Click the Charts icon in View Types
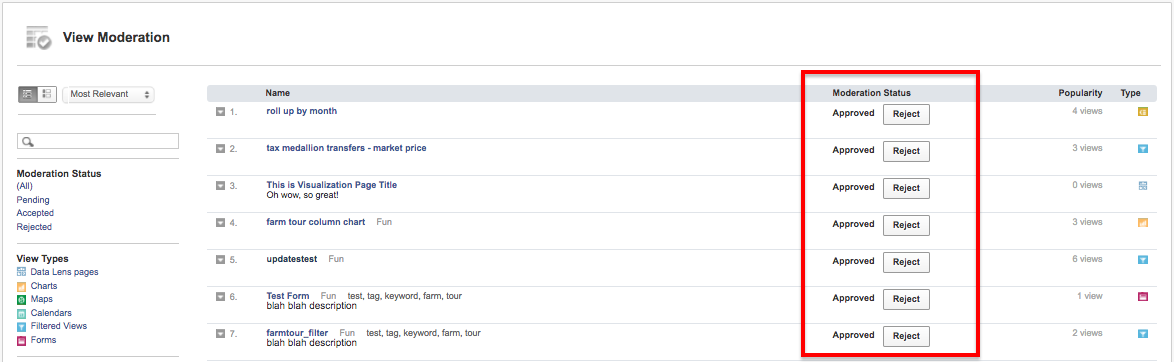The image size is (1174, 362). pos(22,286)
